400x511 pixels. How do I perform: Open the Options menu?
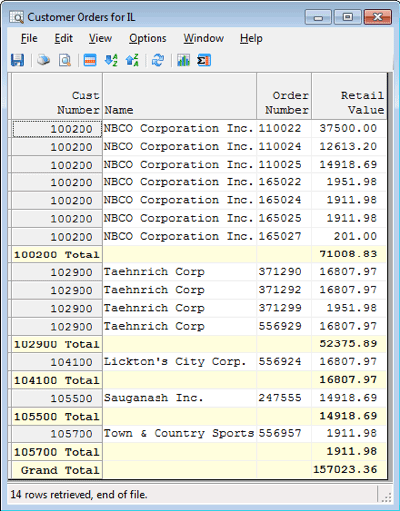148,38
